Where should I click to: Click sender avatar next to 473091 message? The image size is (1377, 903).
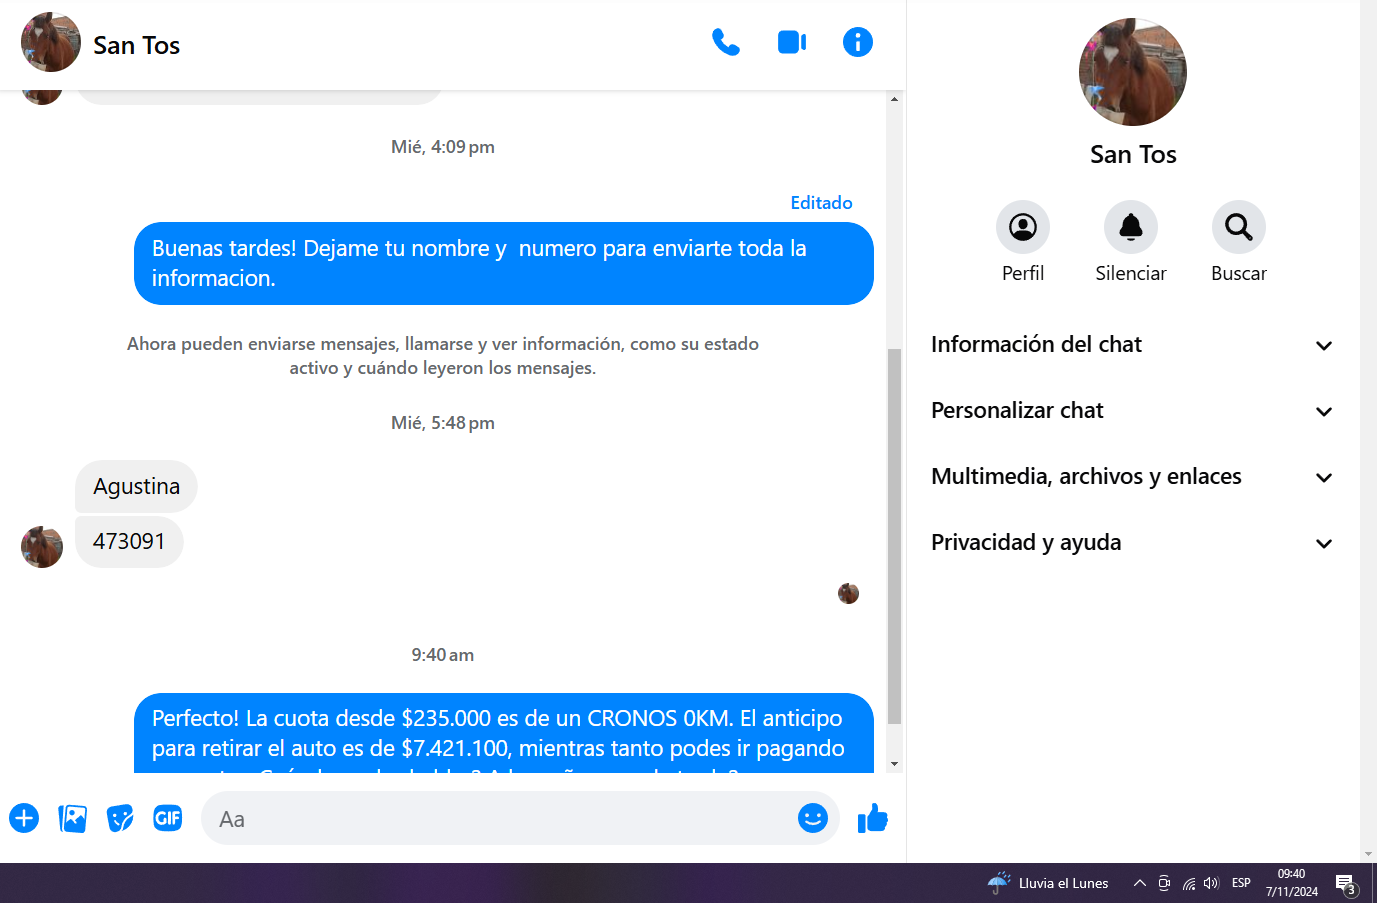click(42, 547)
